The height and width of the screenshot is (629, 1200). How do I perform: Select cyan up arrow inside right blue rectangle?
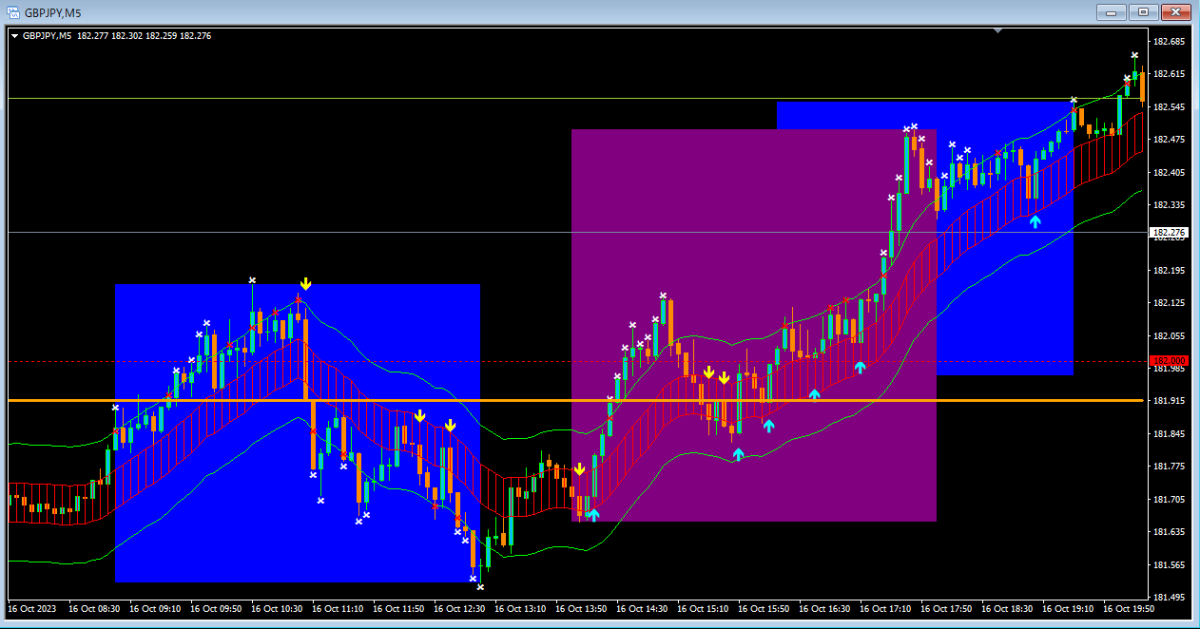coord(1035,221)
